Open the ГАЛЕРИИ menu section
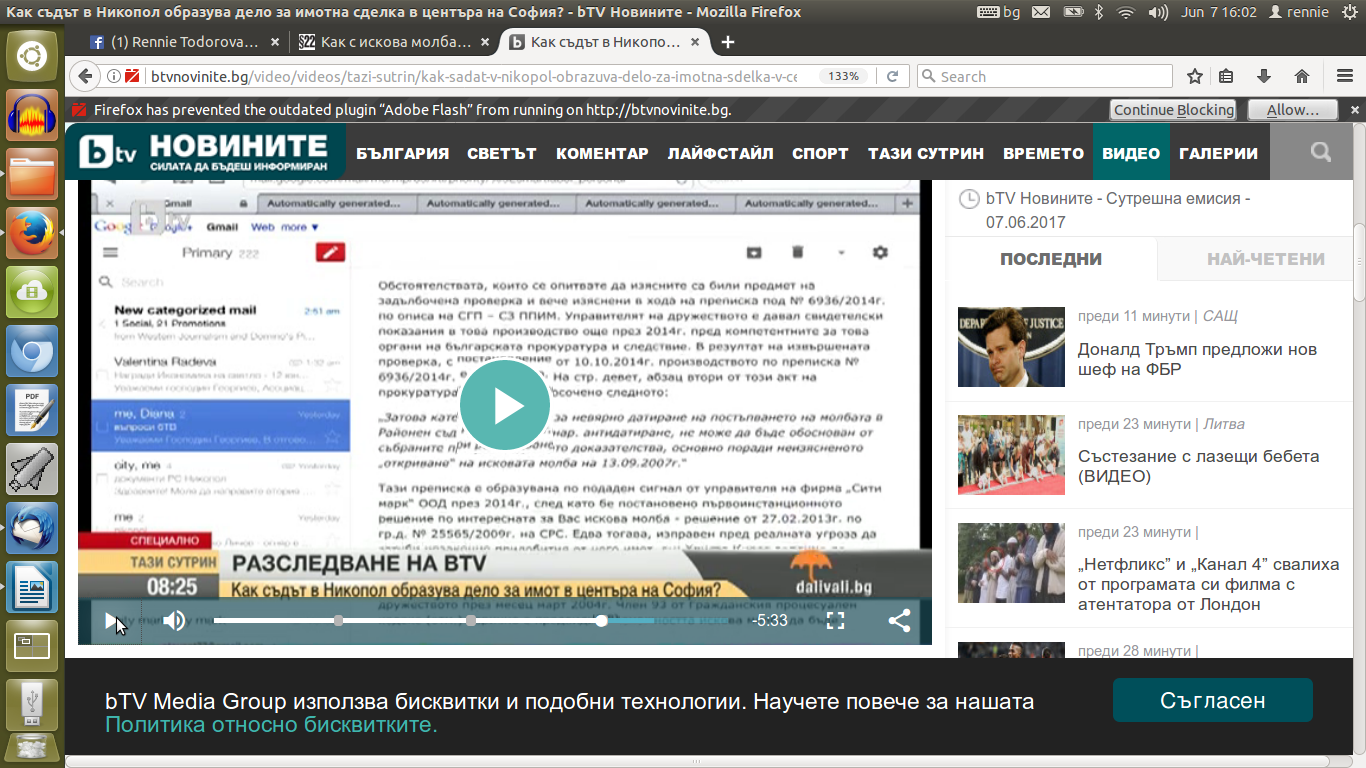 (1218, 153)
